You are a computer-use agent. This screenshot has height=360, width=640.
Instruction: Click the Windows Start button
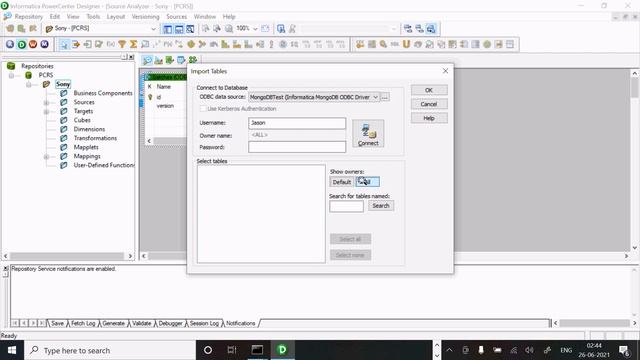coord(12,350)
